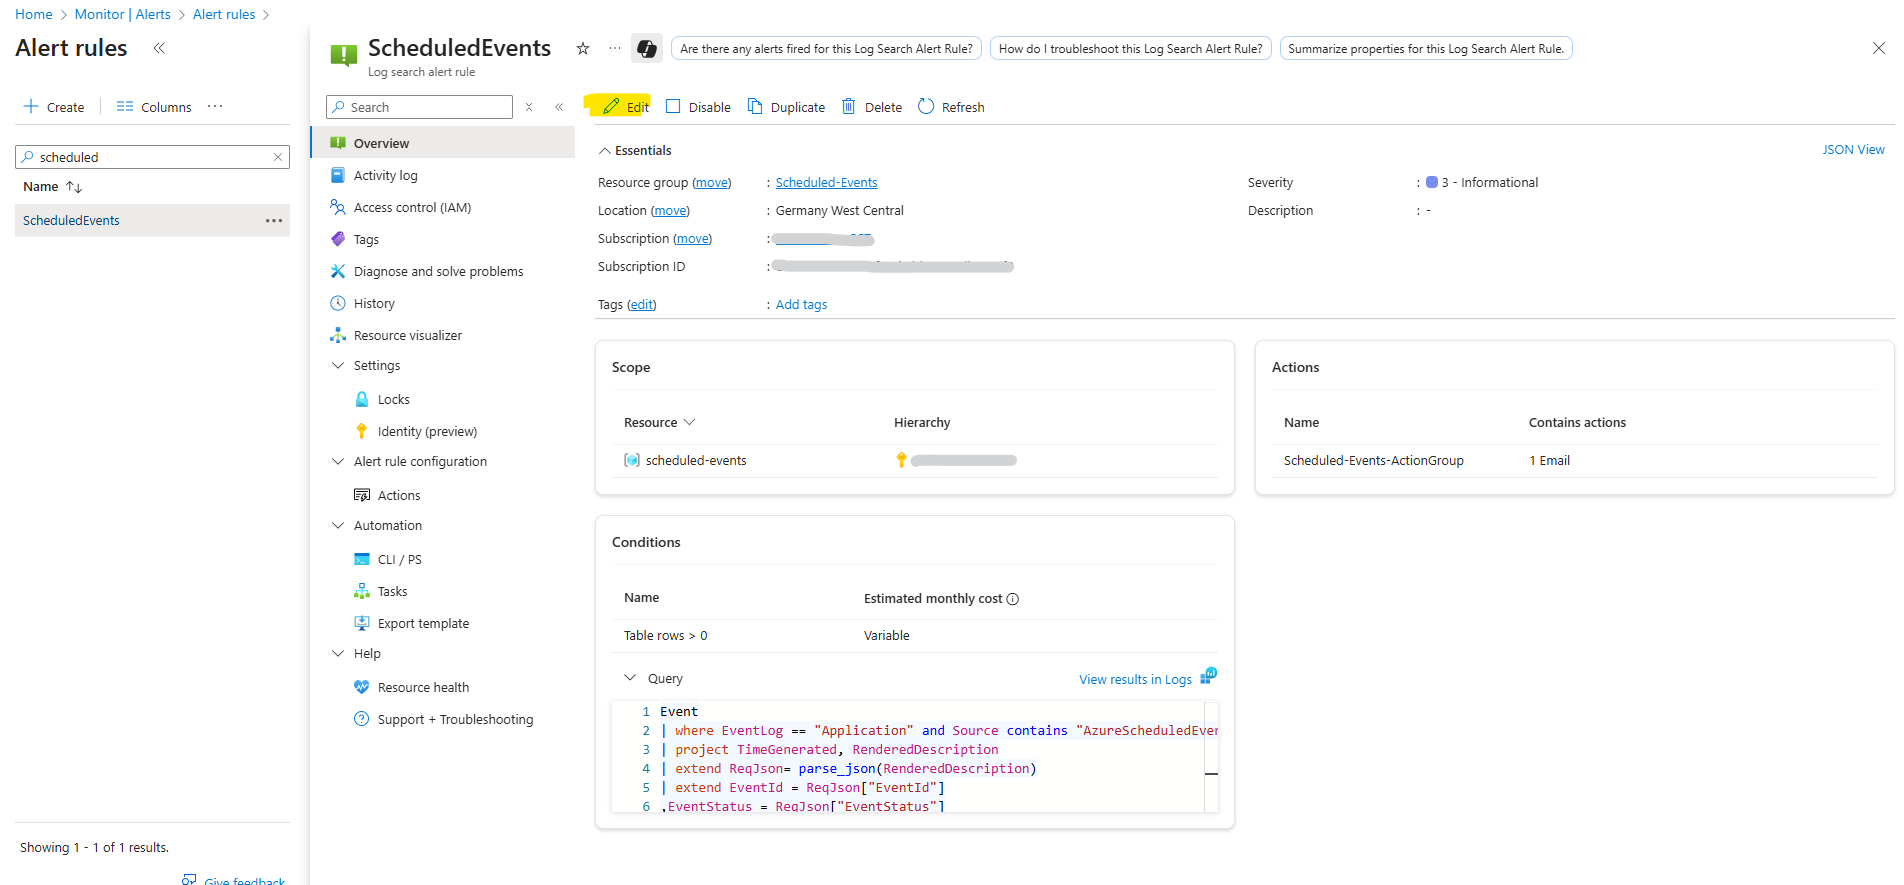Clear the scheduled filter text
The image size is (1904, 885).
(x=278, y=157)
